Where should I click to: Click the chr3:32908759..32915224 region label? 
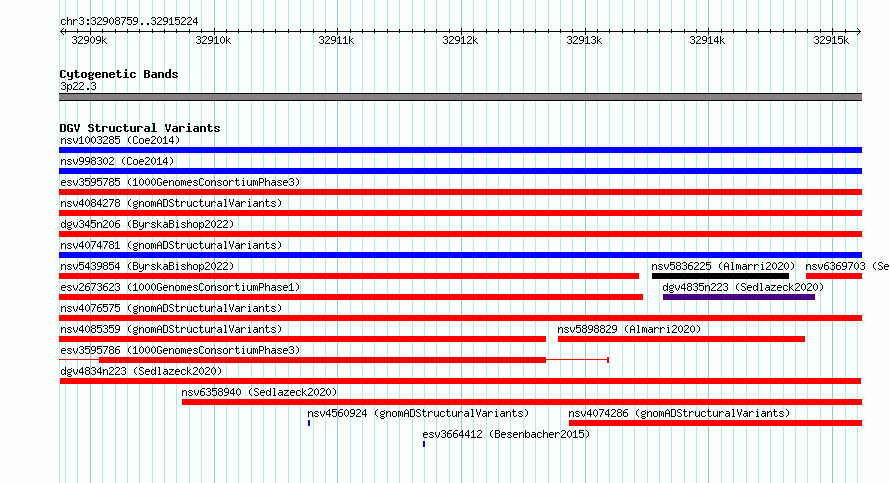click(x=129, y=21)
